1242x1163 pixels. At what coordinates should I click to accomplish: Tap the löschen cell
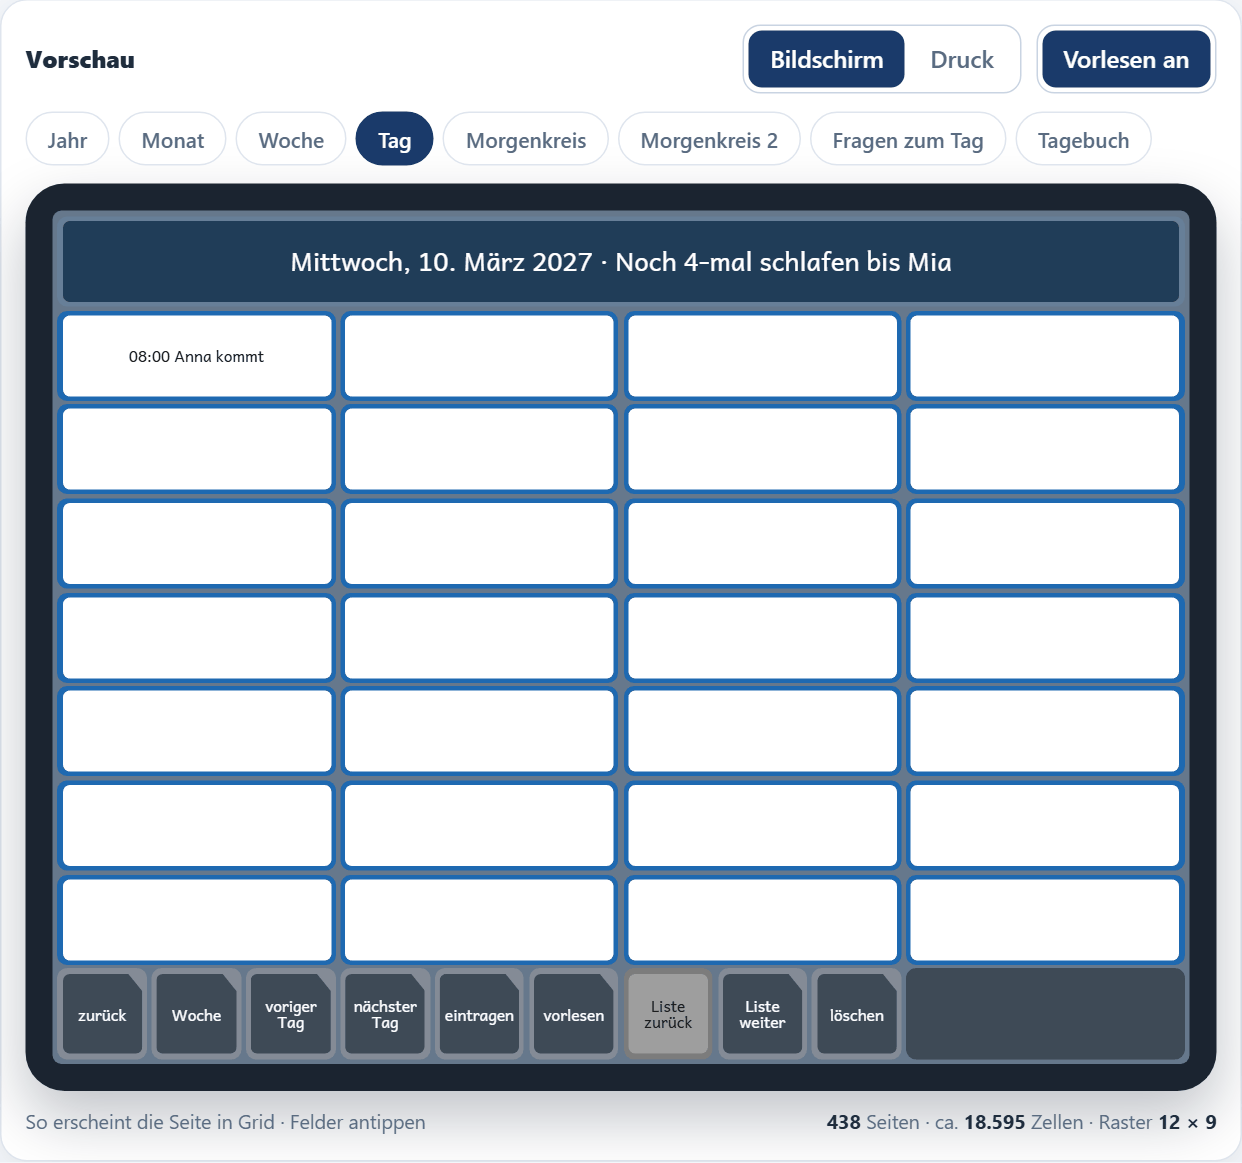[857, 1014]
